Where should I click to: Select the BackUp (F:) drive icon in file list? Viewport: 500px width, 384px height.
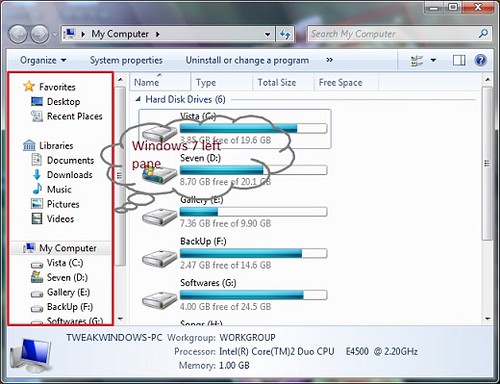[x=159, y=259]
